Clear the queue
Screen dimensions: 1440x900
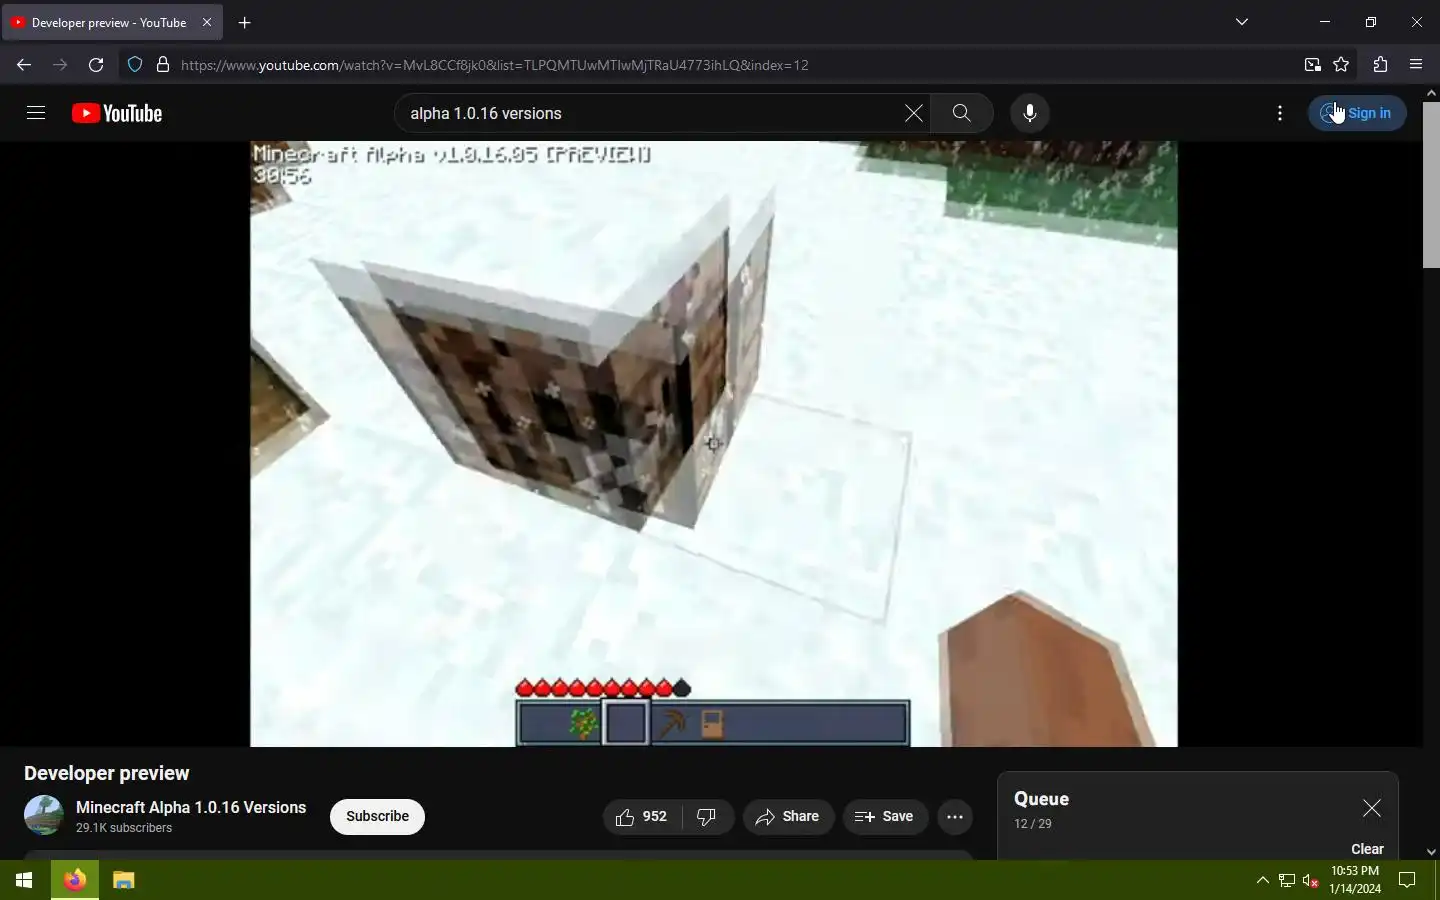(1367, 849)
